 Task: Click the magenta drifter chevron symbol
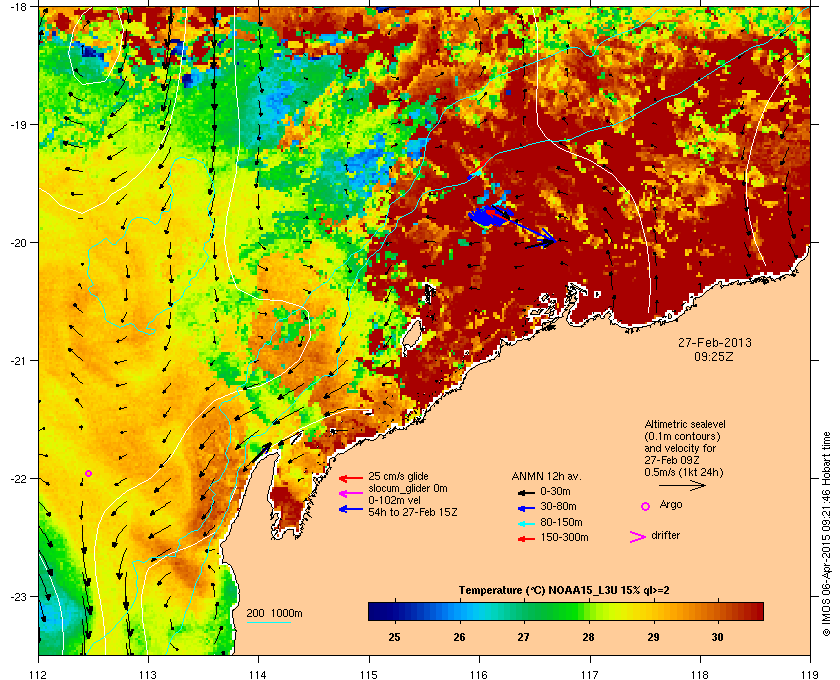click(638, 537)
